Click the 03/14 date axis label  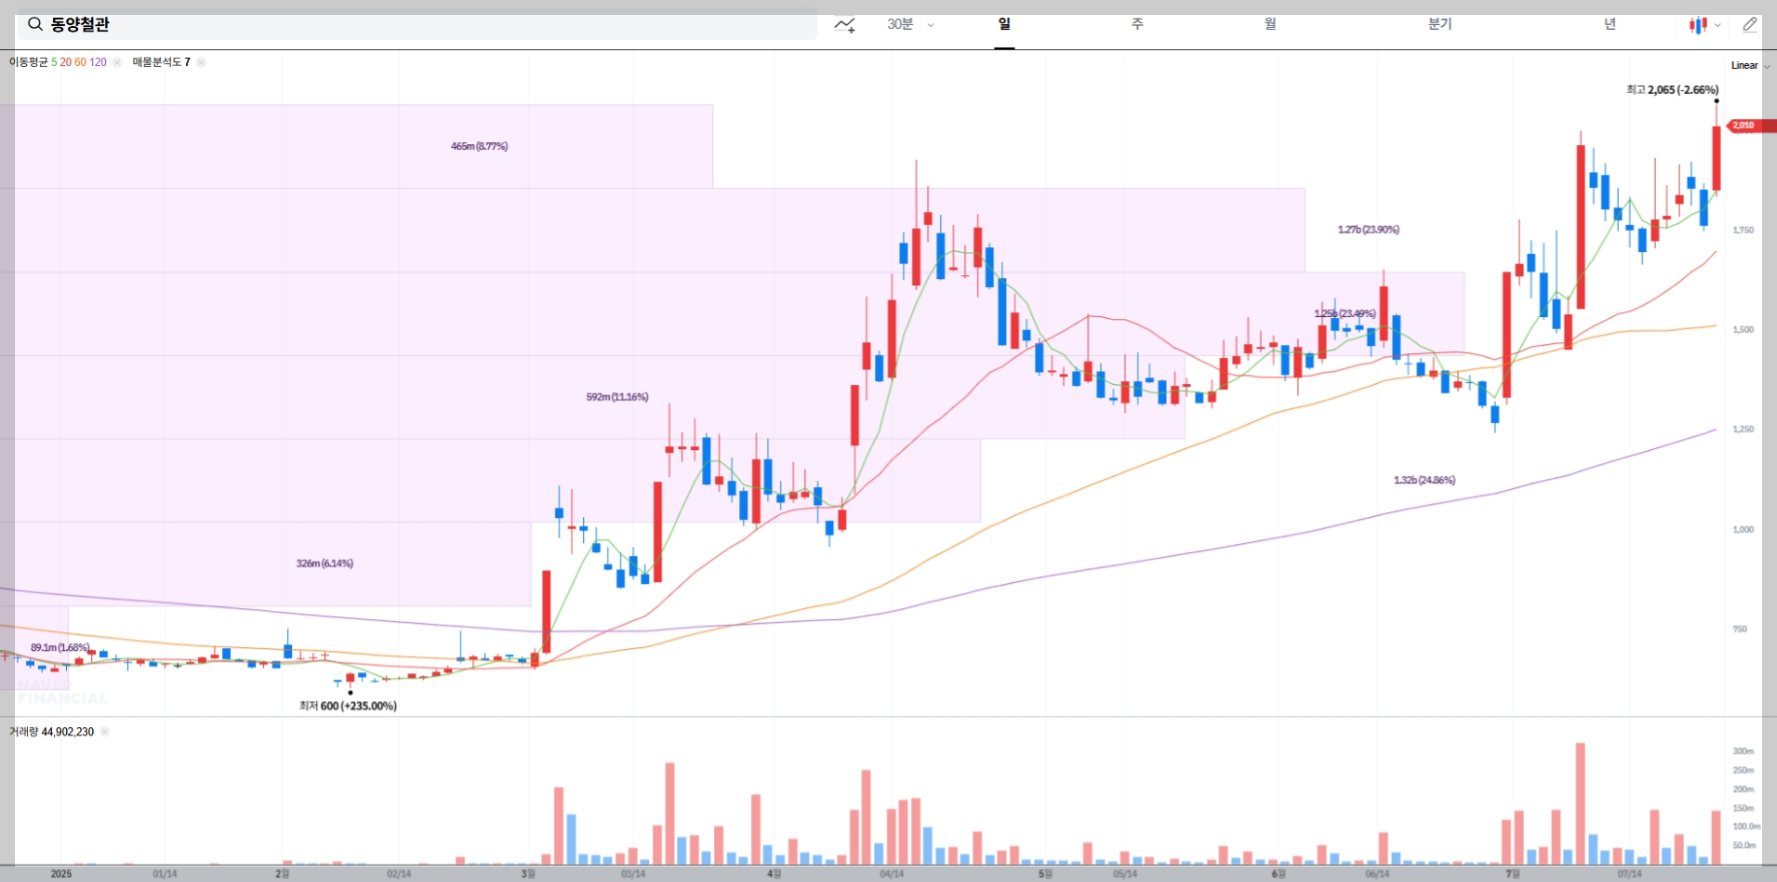(x=633, y=874)
